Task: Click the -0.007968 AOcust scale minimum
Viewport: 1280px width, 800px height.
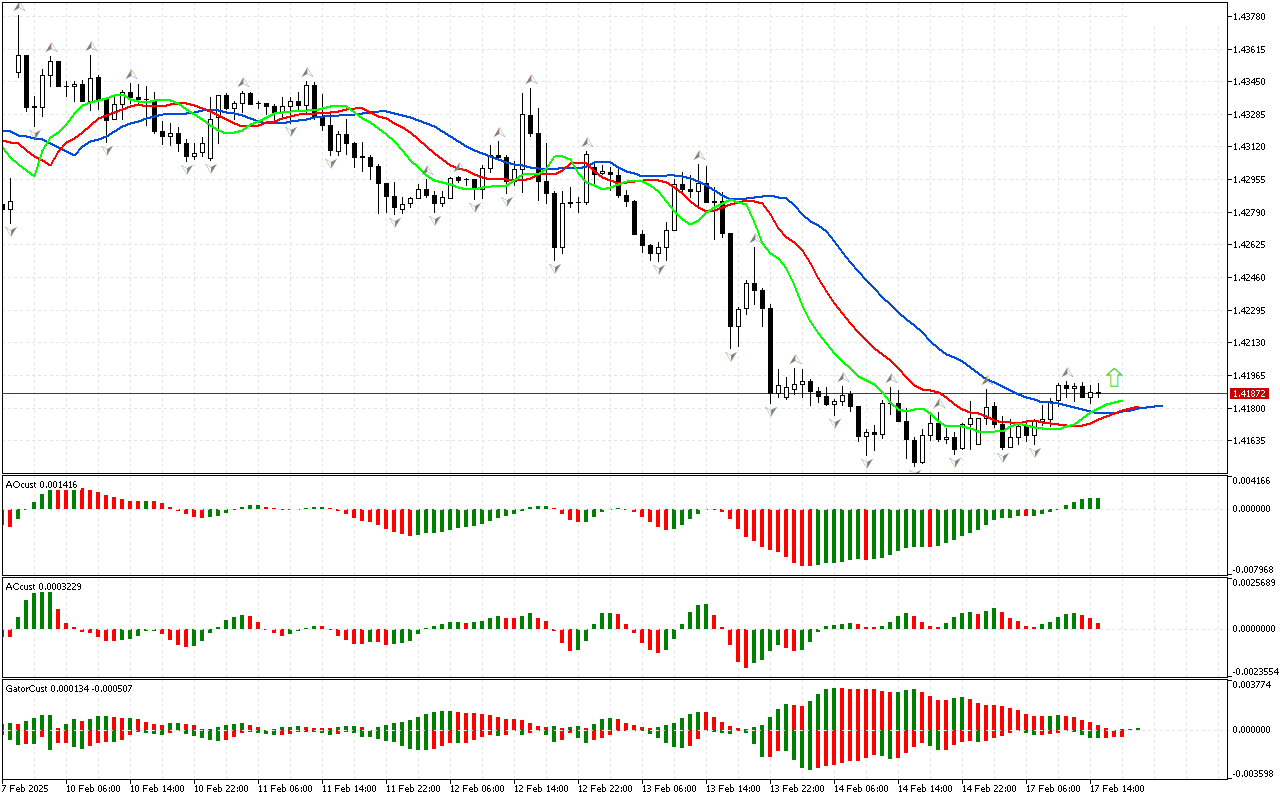Action: [1251, 570]
